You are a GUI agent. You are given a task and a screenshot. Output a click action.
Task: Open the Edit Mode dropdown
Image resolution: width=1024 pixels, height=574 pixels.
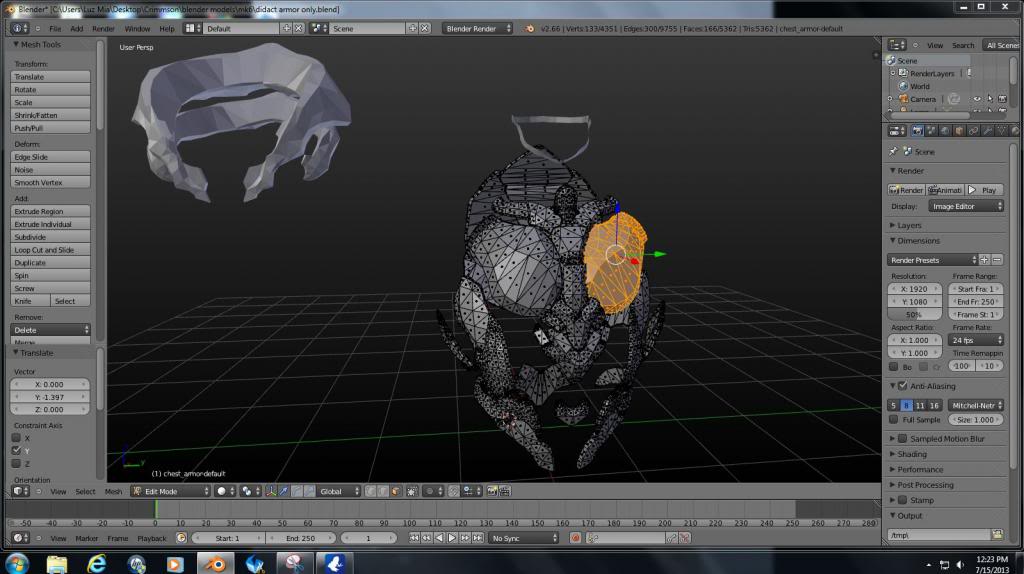(170, 491)
